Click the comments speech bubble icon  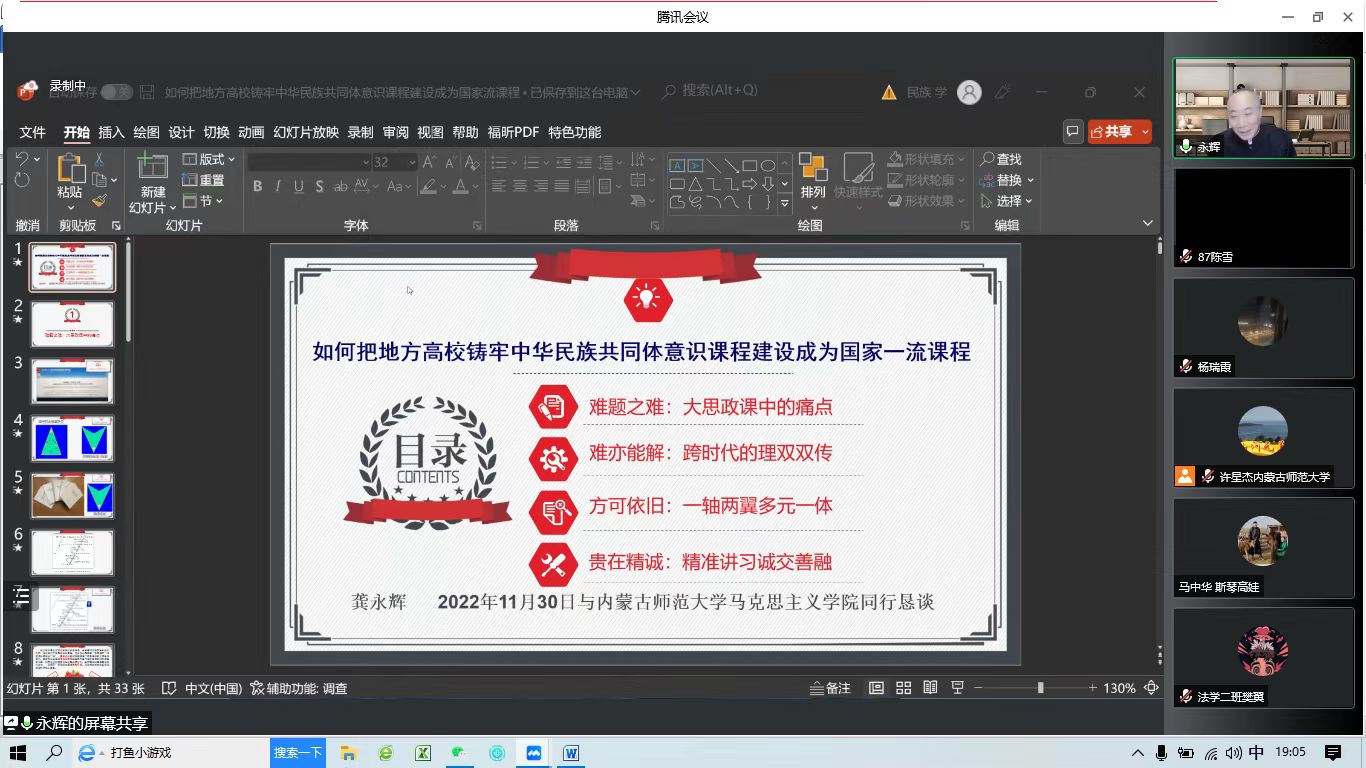pos(1072,132)
